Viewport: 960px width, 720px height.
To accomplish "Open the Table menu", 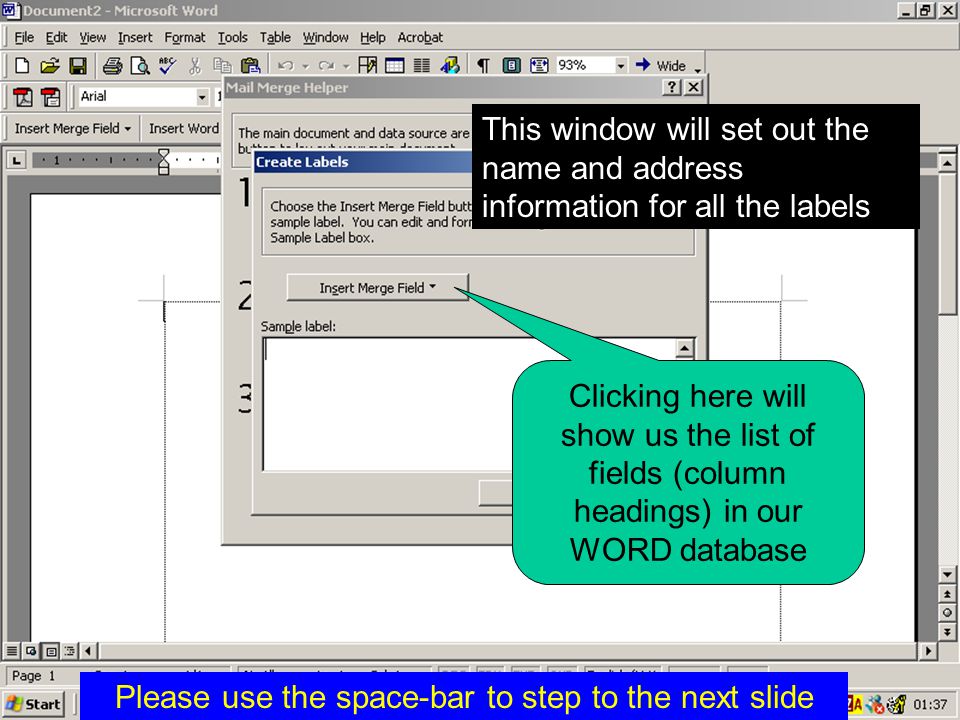I will (x=275, y=38).
